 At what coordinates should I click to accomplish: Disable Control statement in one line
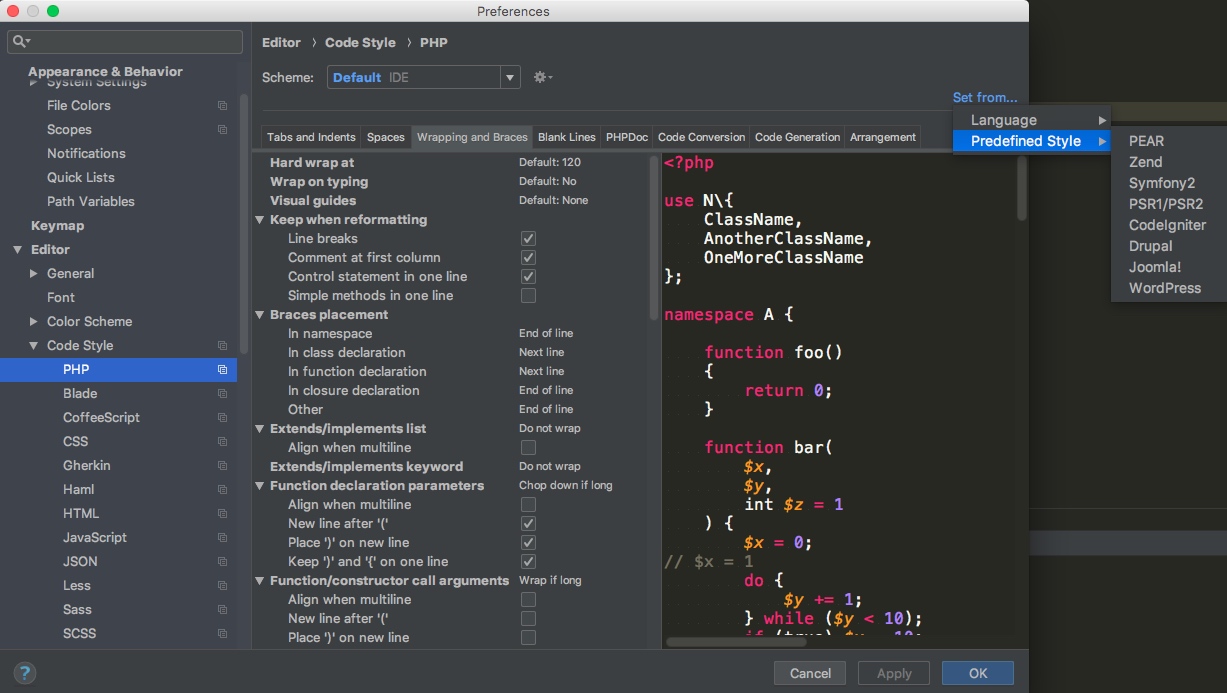528,276
